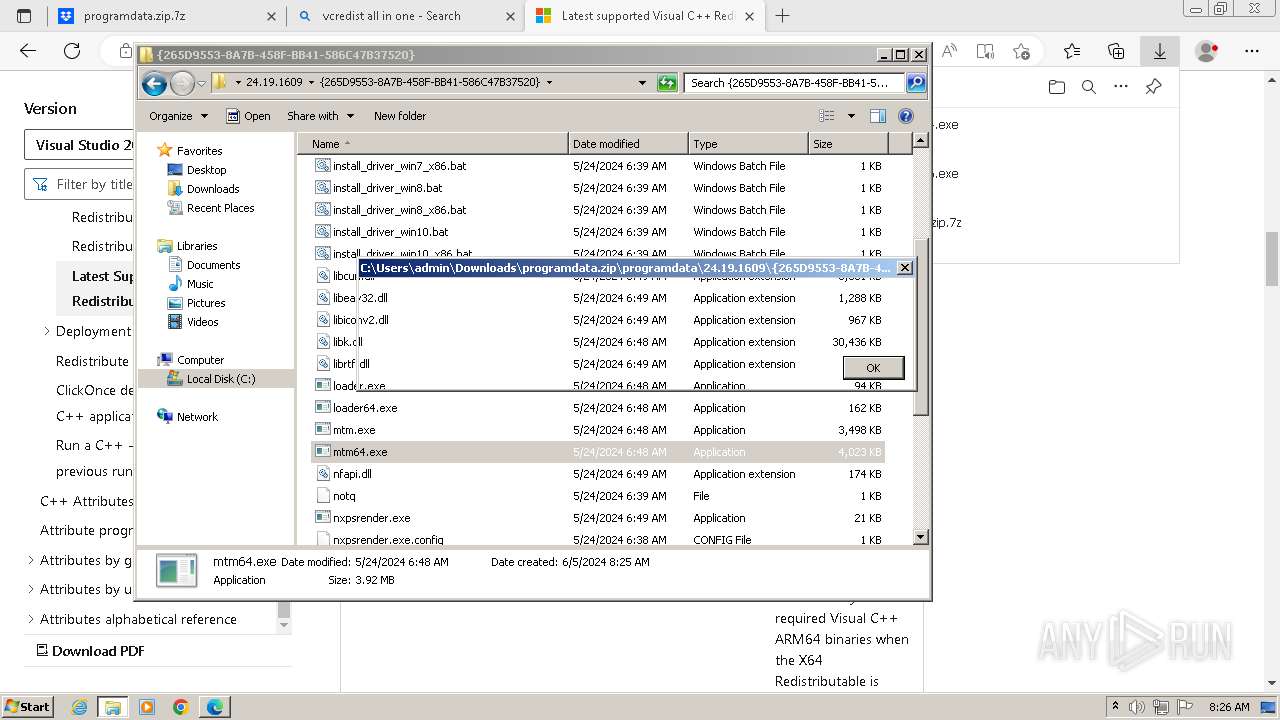
Task: Click the 24.19.1609 breadcrumb segment
Action: [274, 83]
